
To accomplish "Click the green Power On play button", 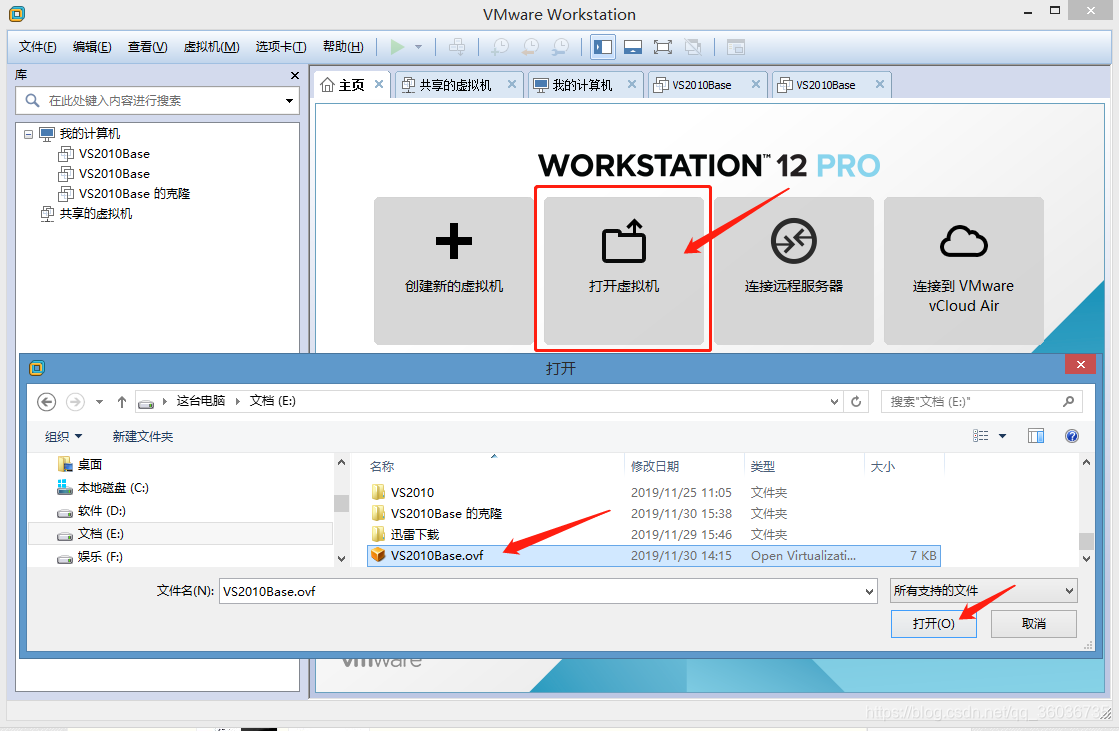I will [398, 47].
